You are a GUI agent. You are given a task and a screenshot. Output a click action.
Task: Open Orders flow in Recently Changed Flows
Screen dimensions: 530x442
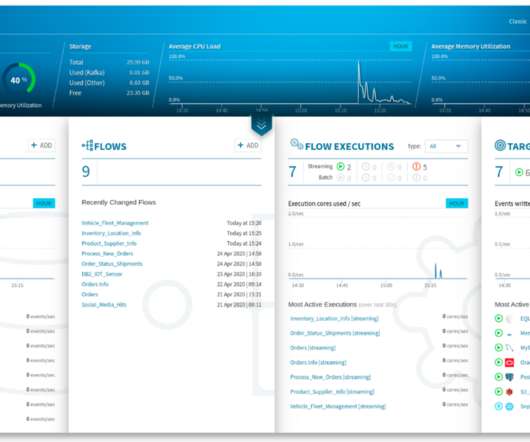[90, 294]
